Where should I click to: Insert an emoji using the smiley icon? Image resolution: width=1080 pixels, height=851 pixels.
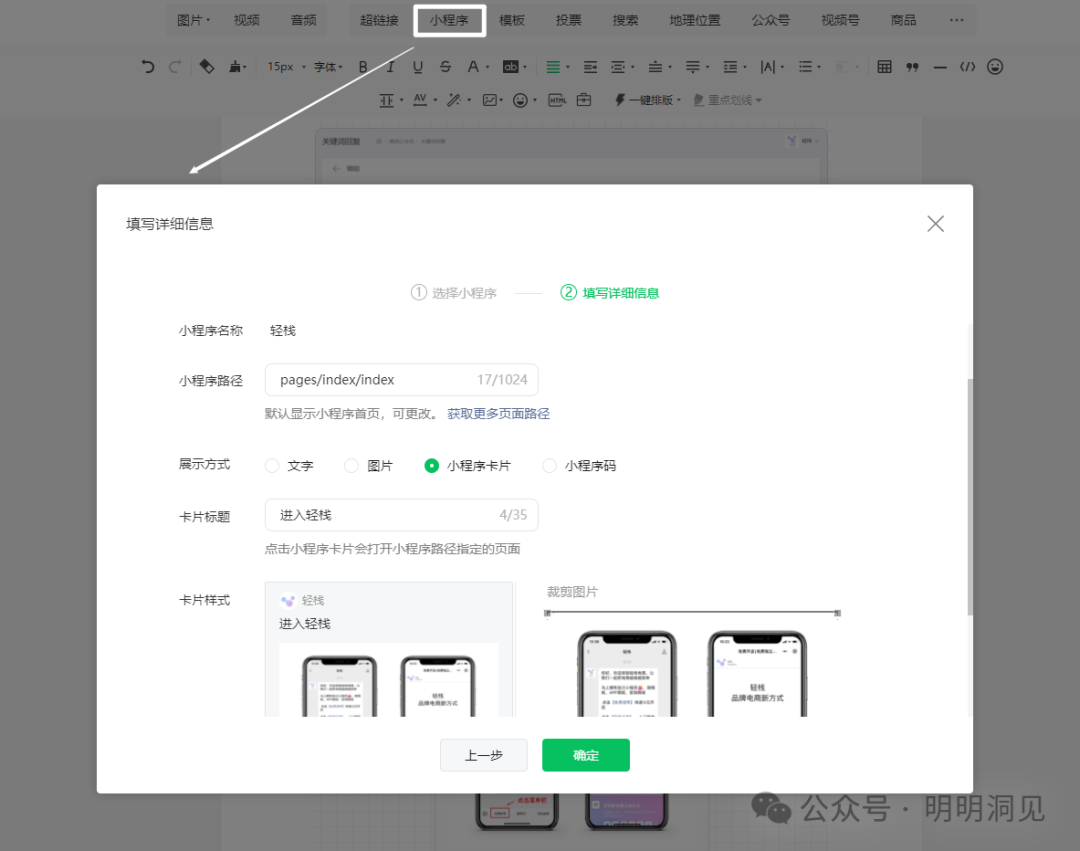pyautogui.click(x=996, y=66)
